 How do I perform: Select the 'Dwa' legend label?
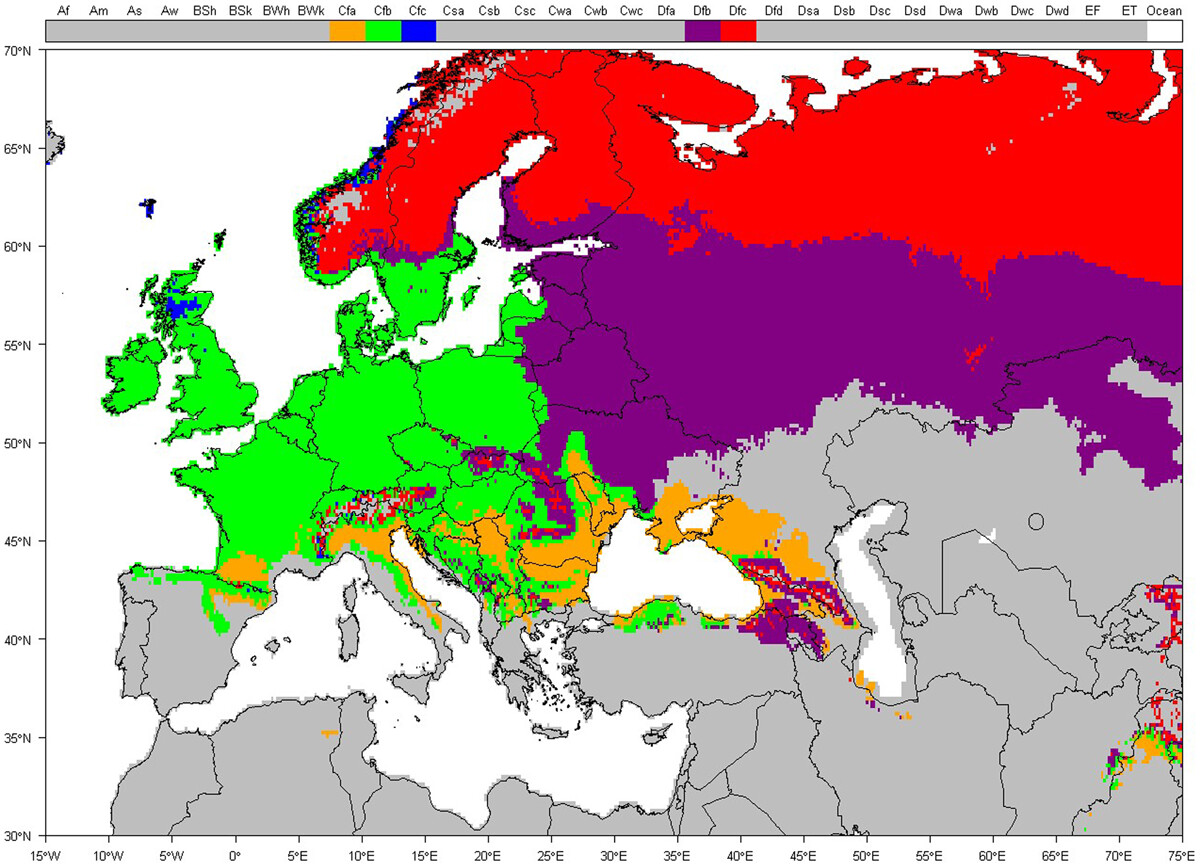pos(951,11)
